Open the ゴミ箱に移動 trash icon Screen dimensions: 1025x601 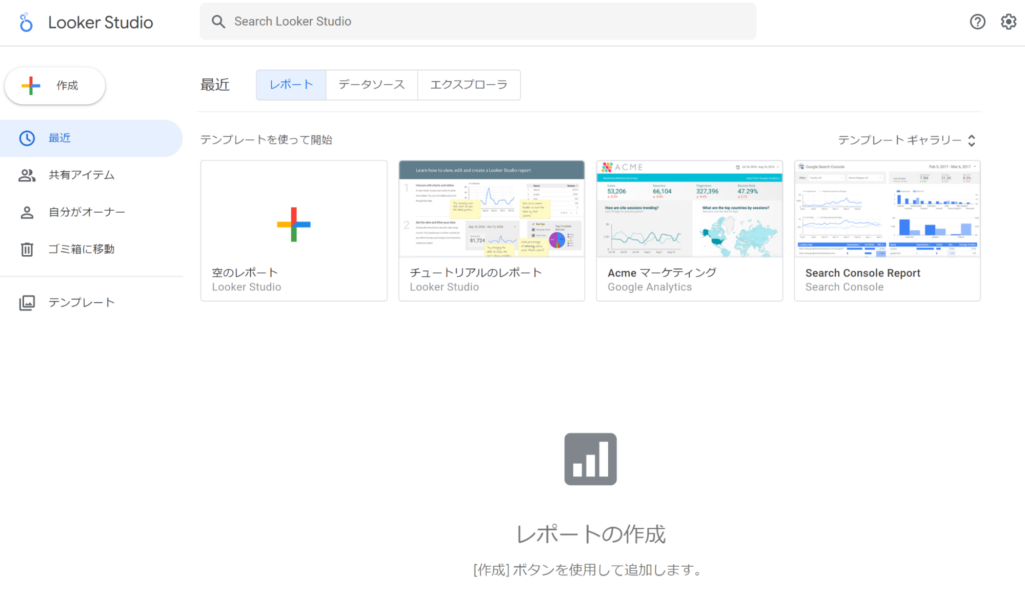click(x=28, y=249)
